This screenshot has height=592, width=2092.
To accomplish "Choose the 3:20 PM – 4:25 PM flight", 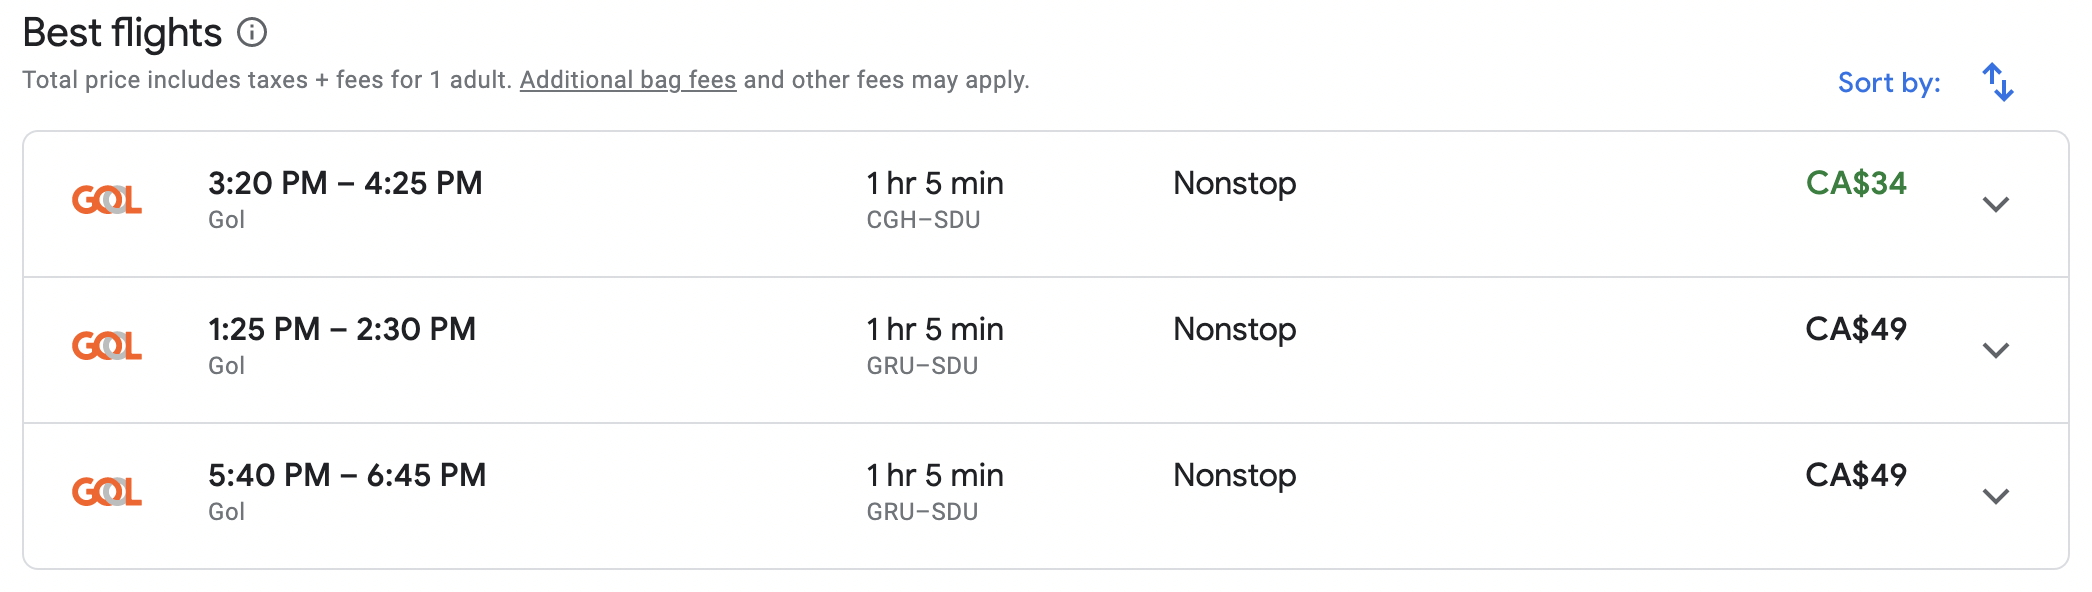I will point(345,183).
